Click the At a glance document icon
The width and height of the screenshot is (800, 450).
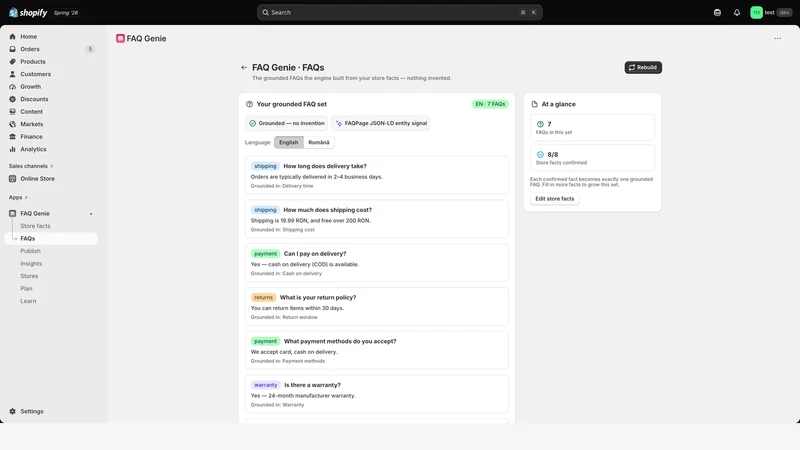click(x=534, y=104)
